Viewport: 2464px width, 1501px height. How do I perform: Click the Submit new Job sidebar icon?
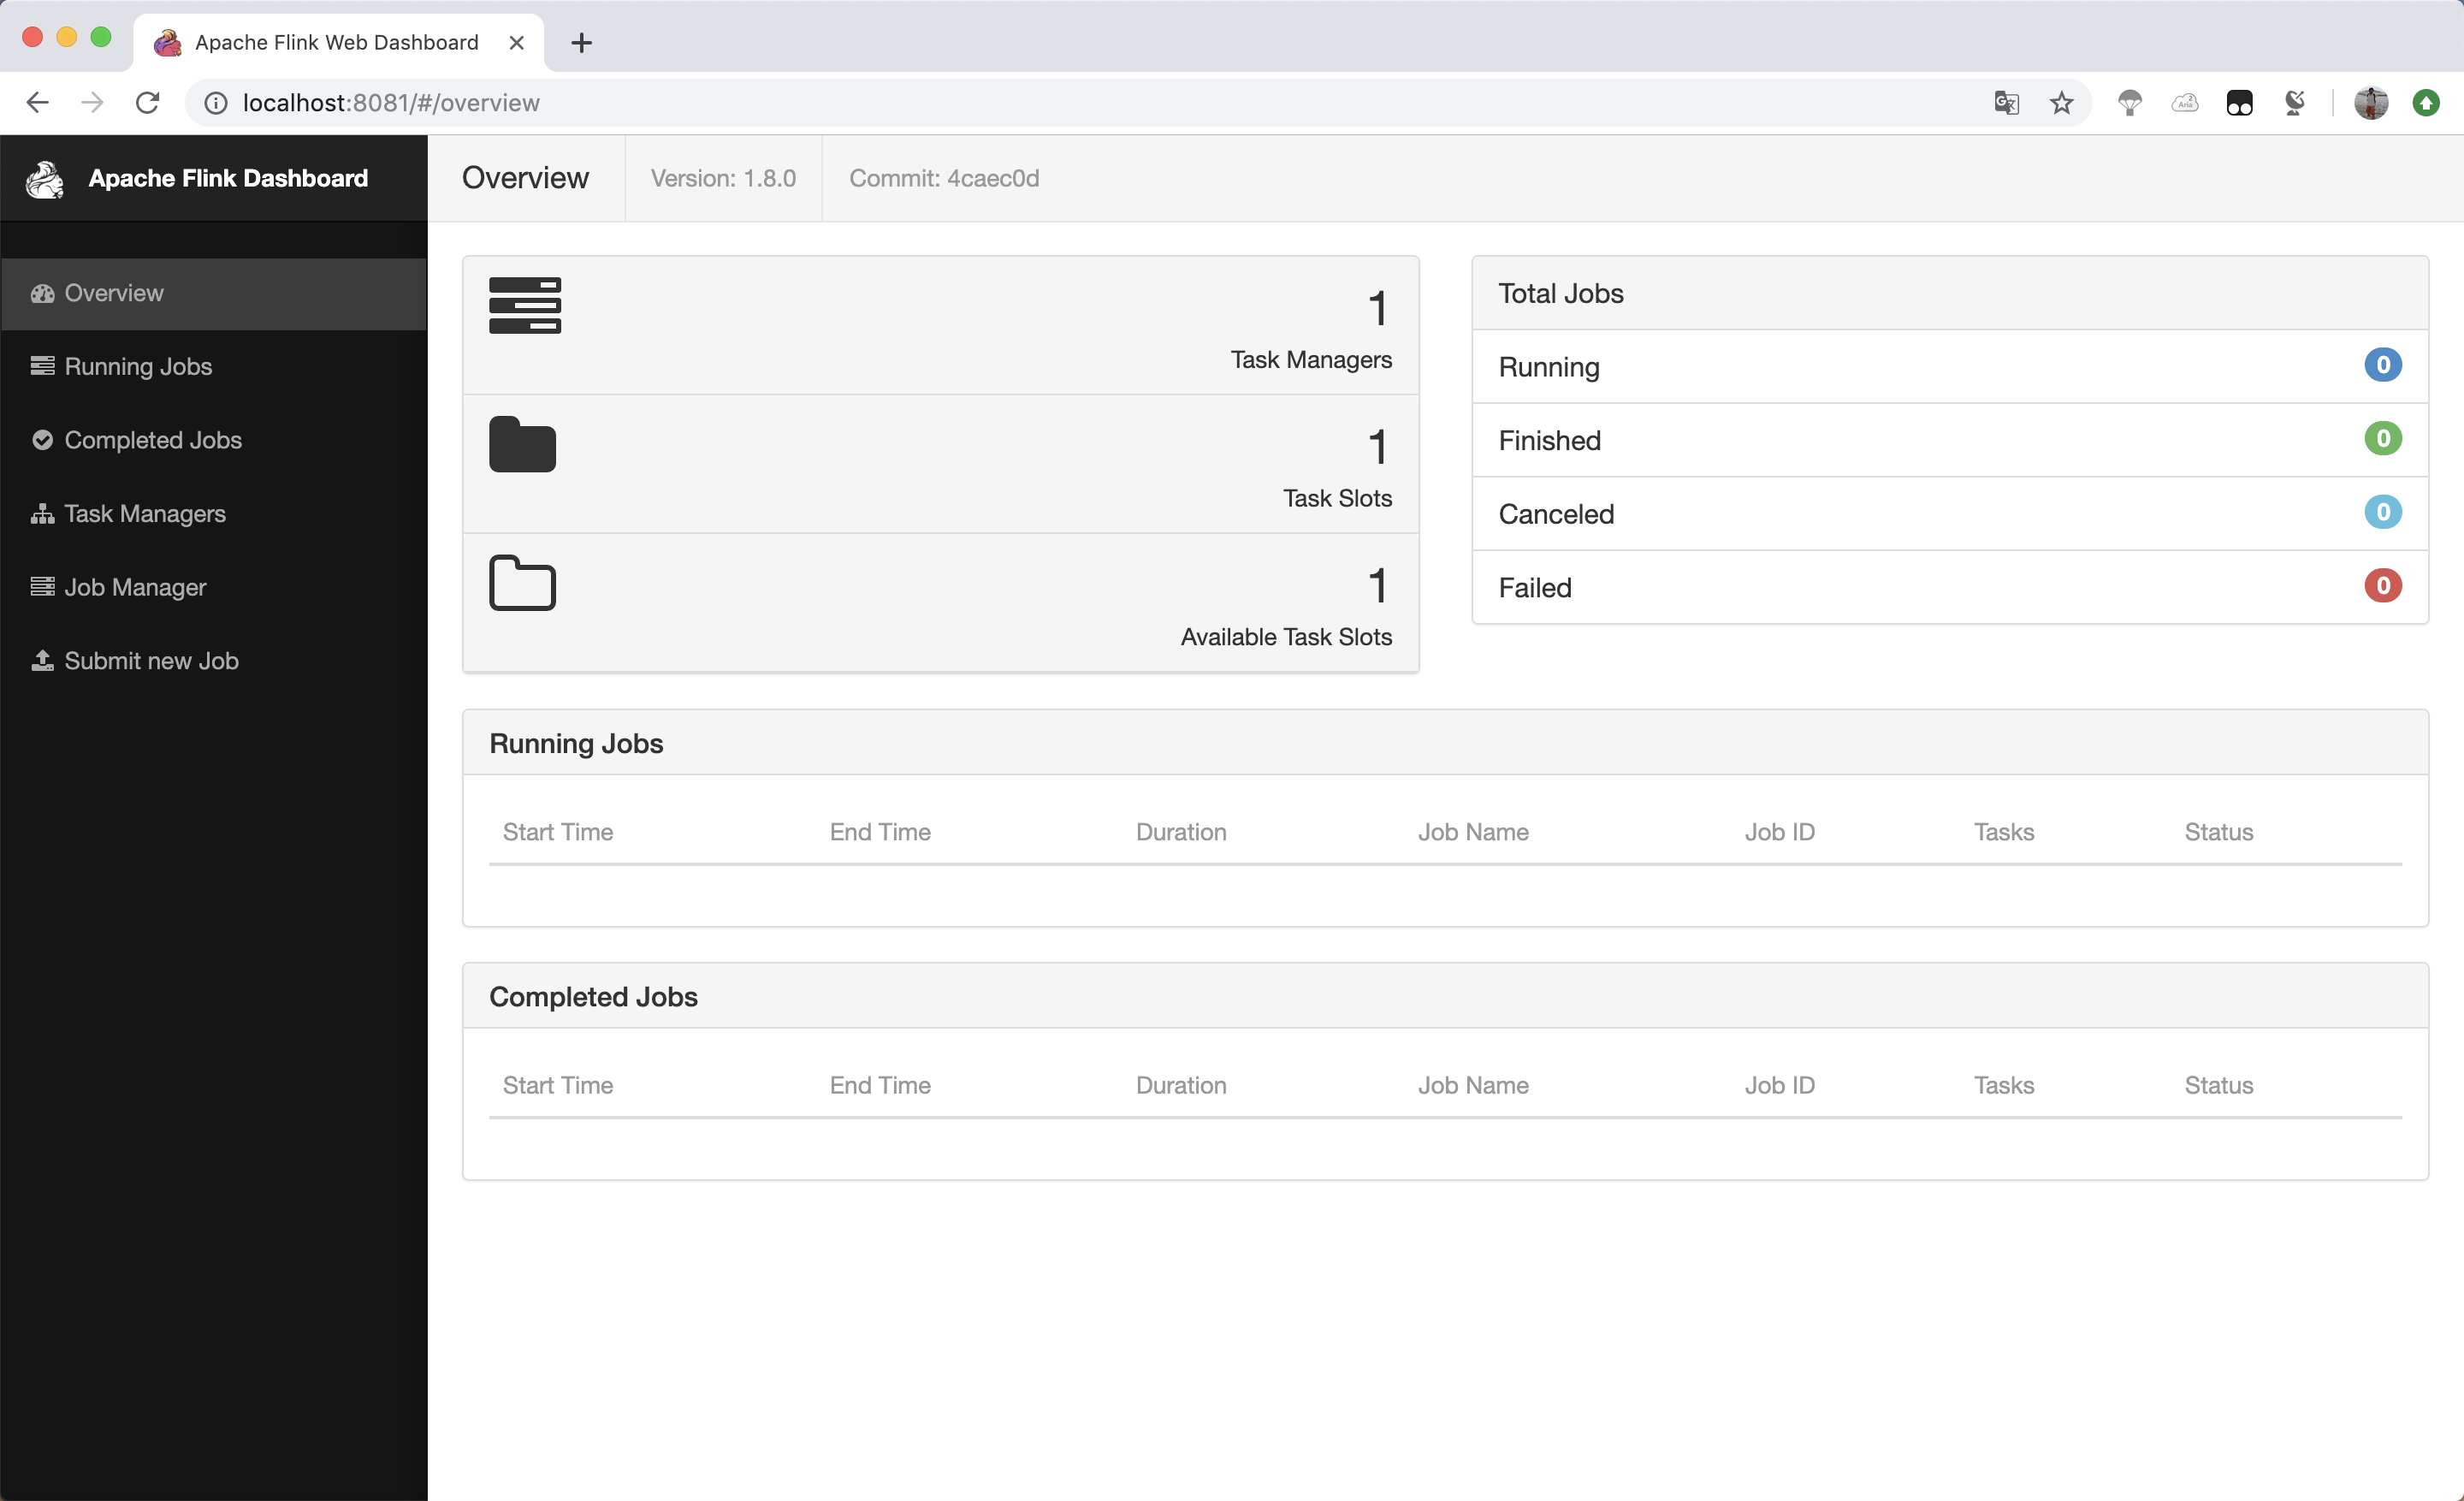(x=42, y=660)
